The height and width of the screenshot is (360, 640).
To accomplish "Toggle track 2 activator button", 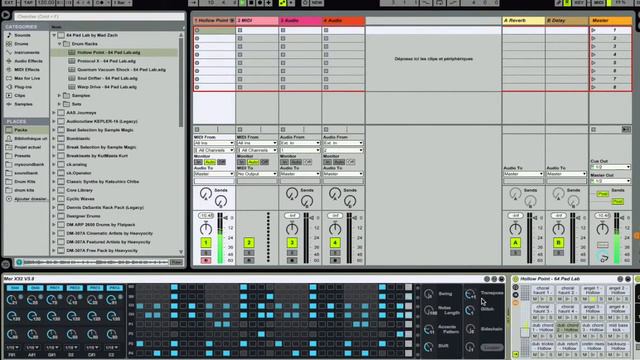I will (249, 243).
